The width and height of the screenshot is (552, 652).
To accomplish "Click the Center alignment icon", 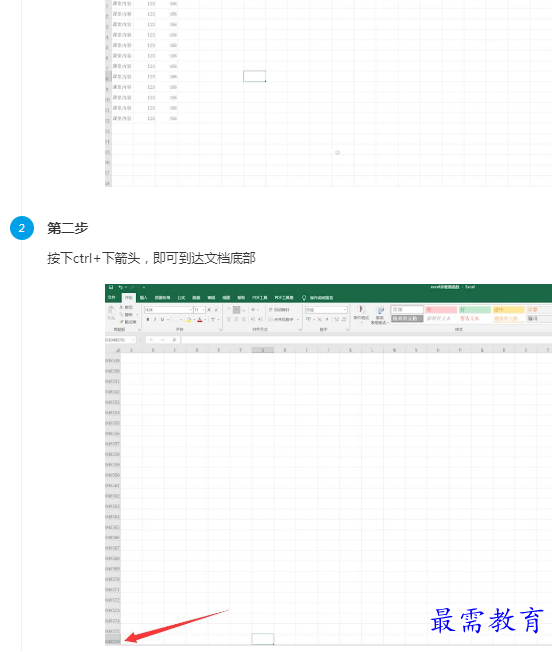I will (236, 319).
